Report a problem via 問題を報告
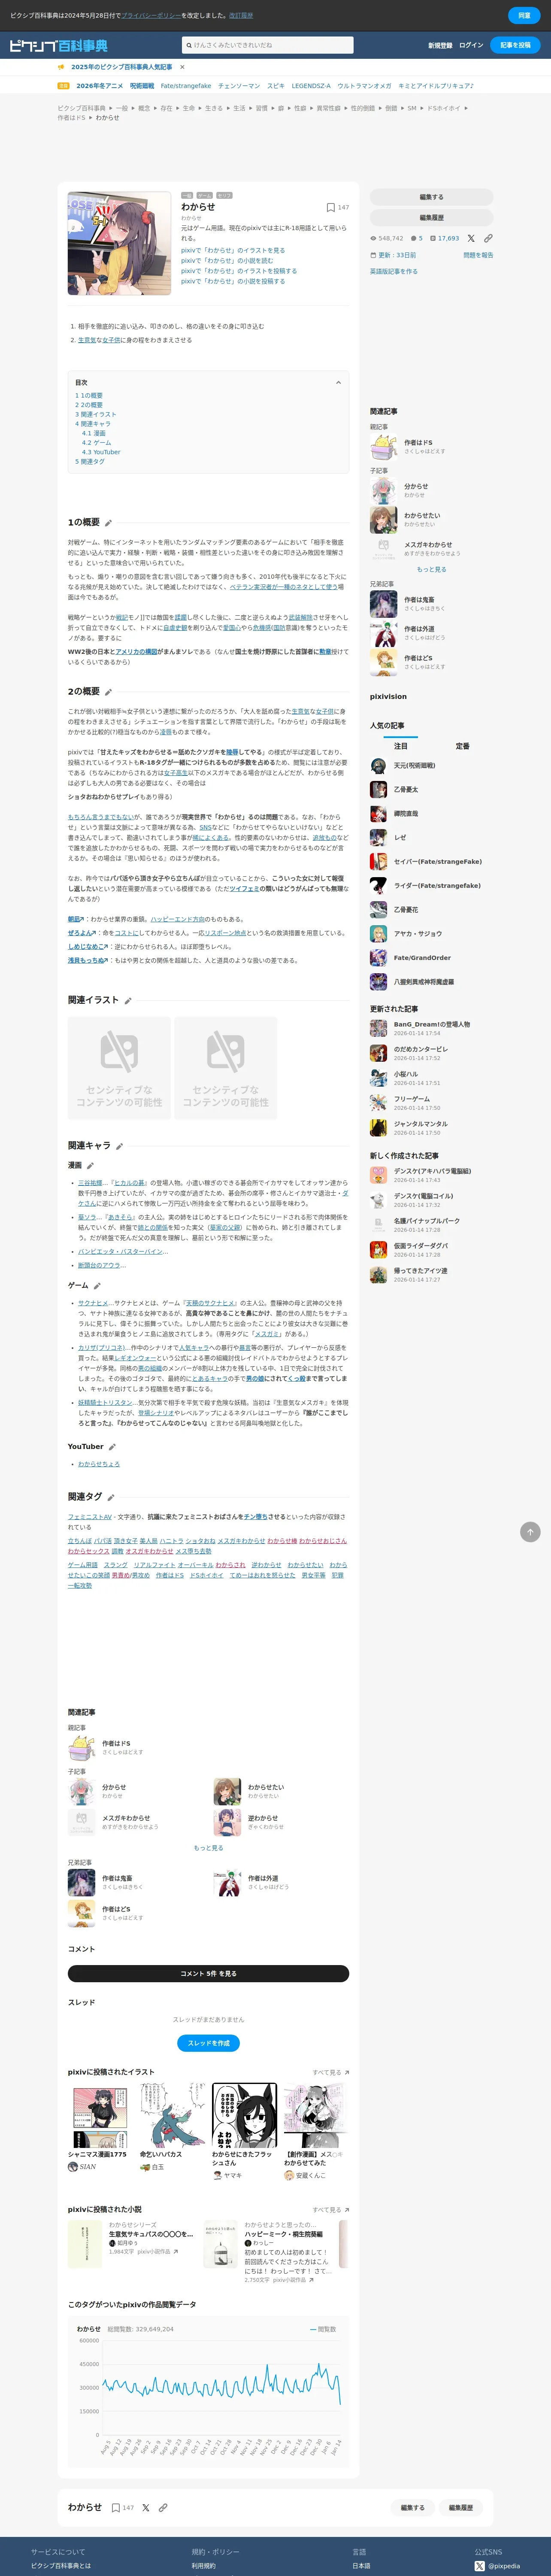551x2576 pixels. pos(478,255)
